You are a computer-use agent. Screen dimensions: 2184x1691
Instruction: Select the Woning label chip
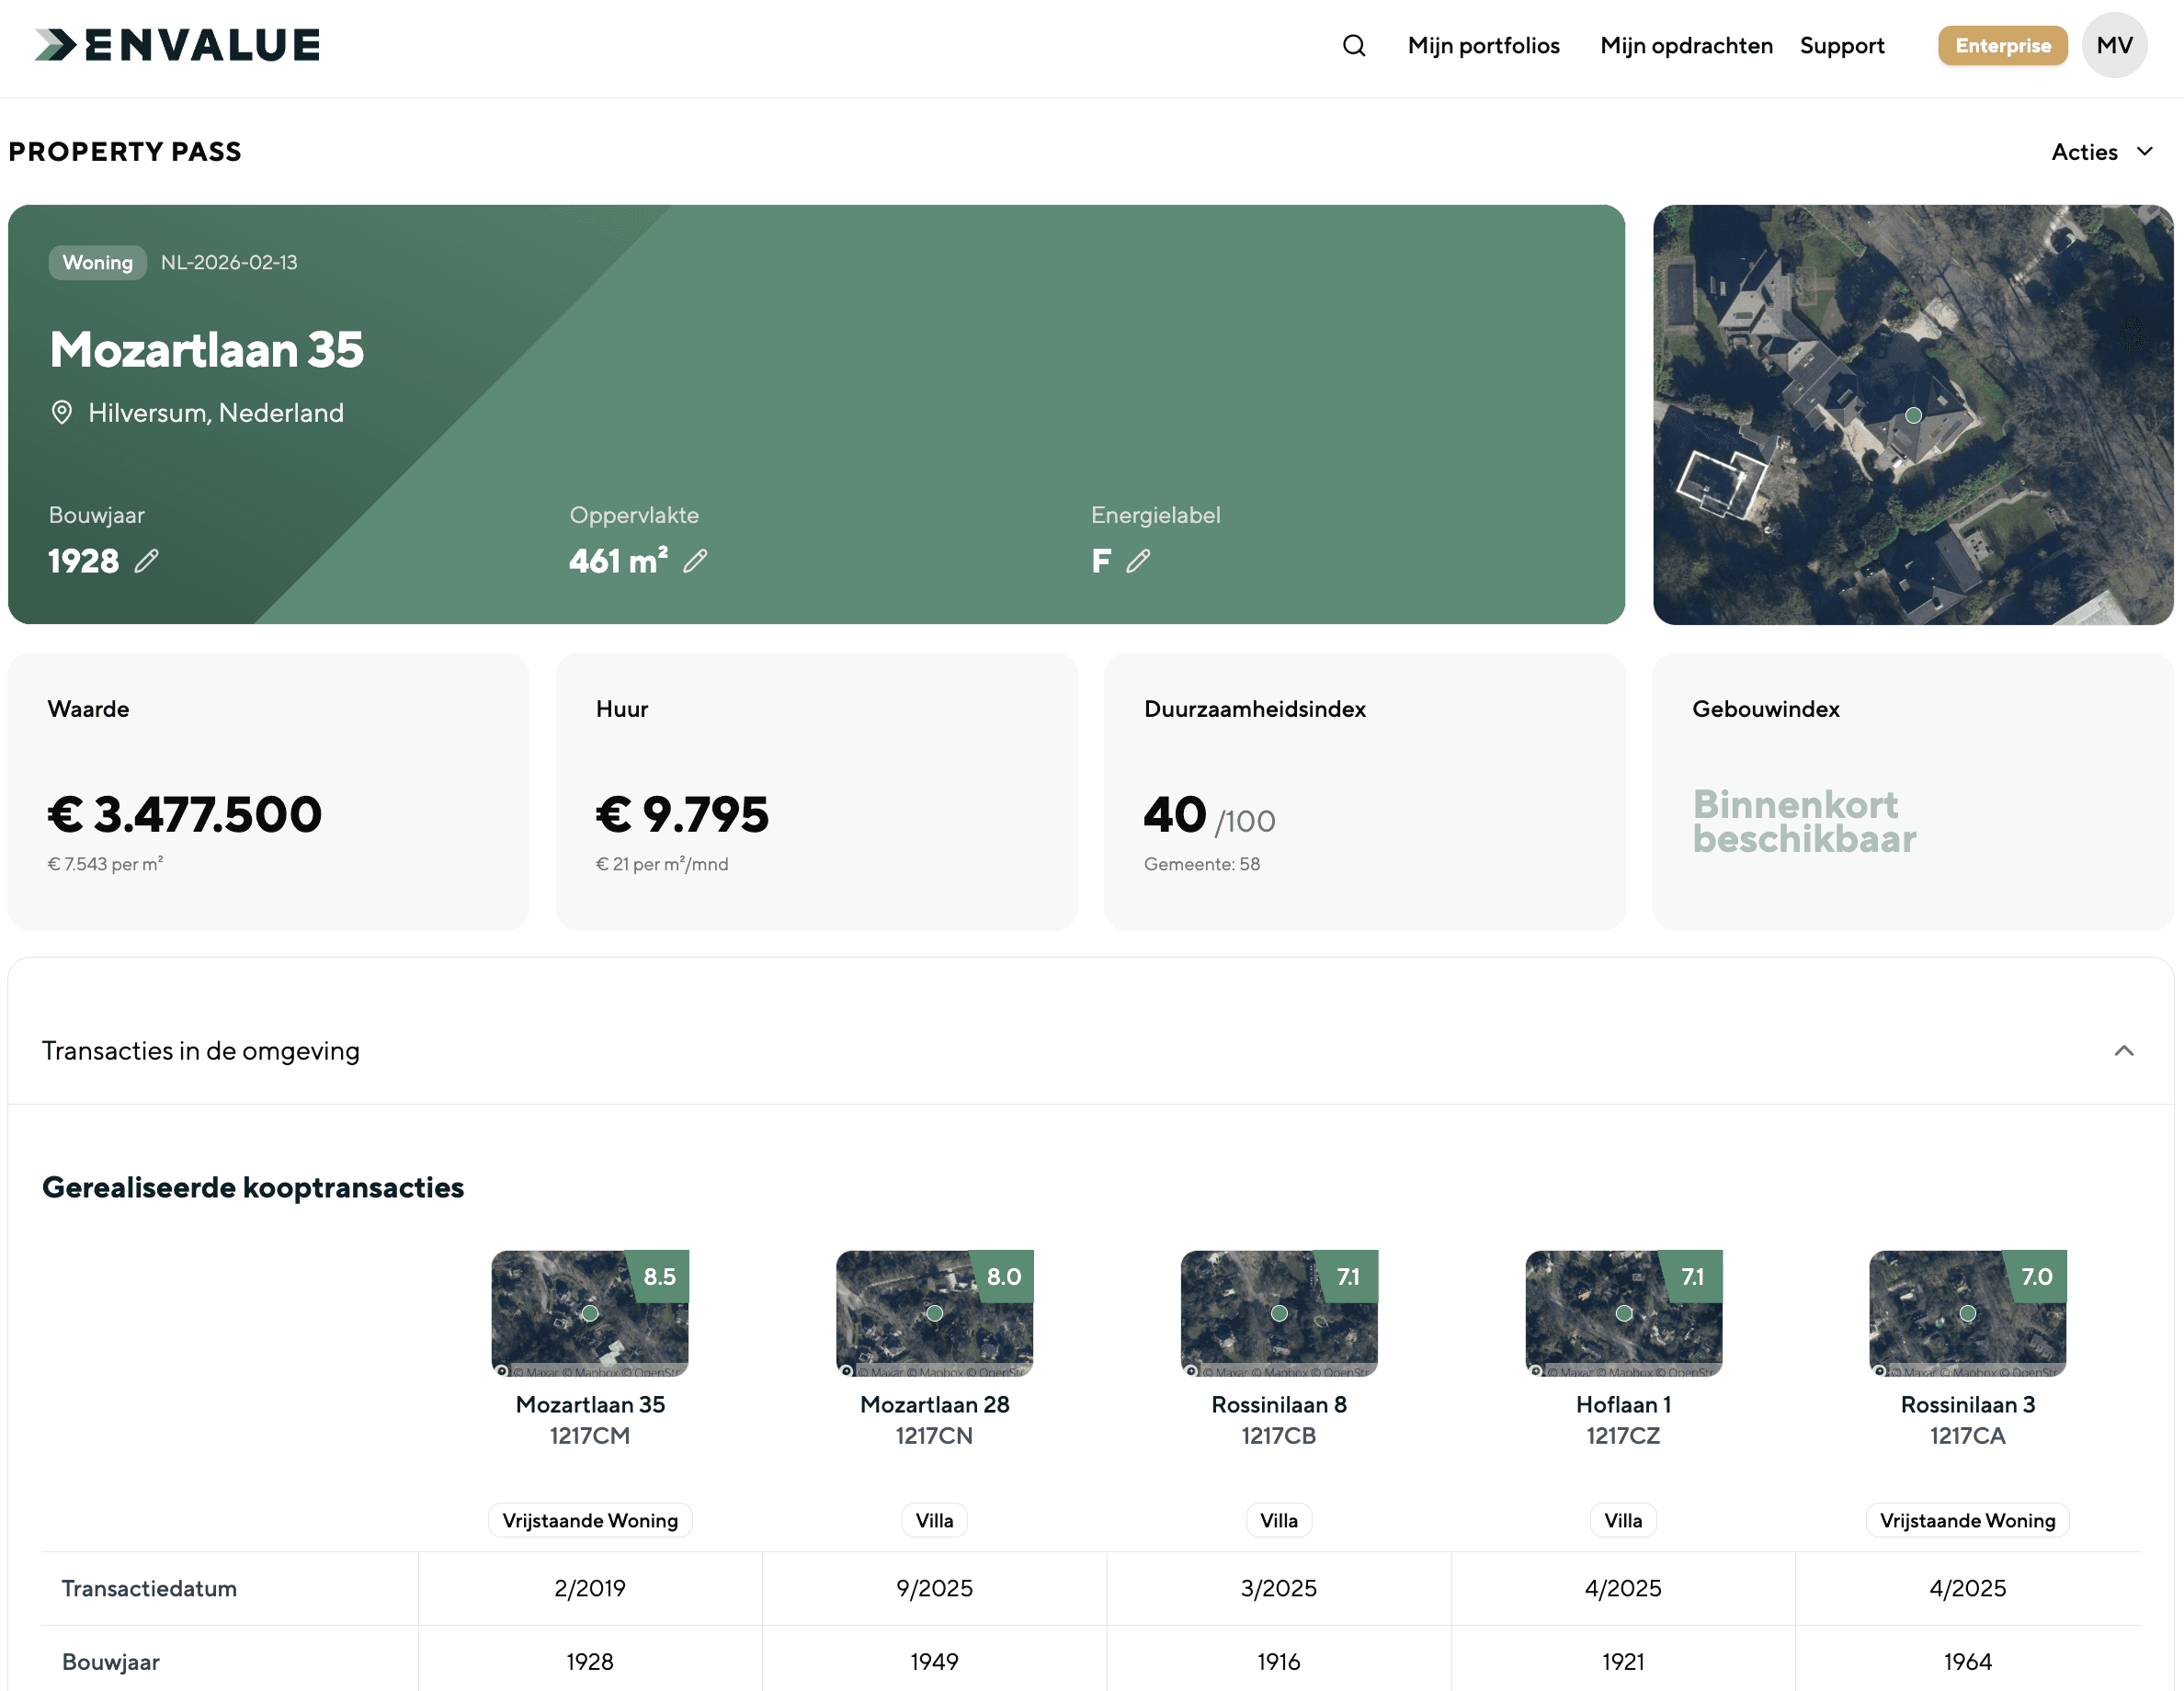point(97,262)
